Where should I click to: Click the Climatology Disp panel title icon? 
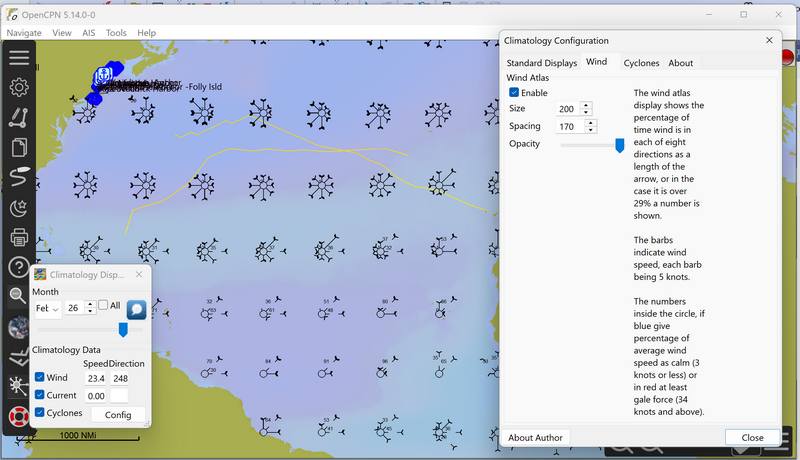click(40, 274)
